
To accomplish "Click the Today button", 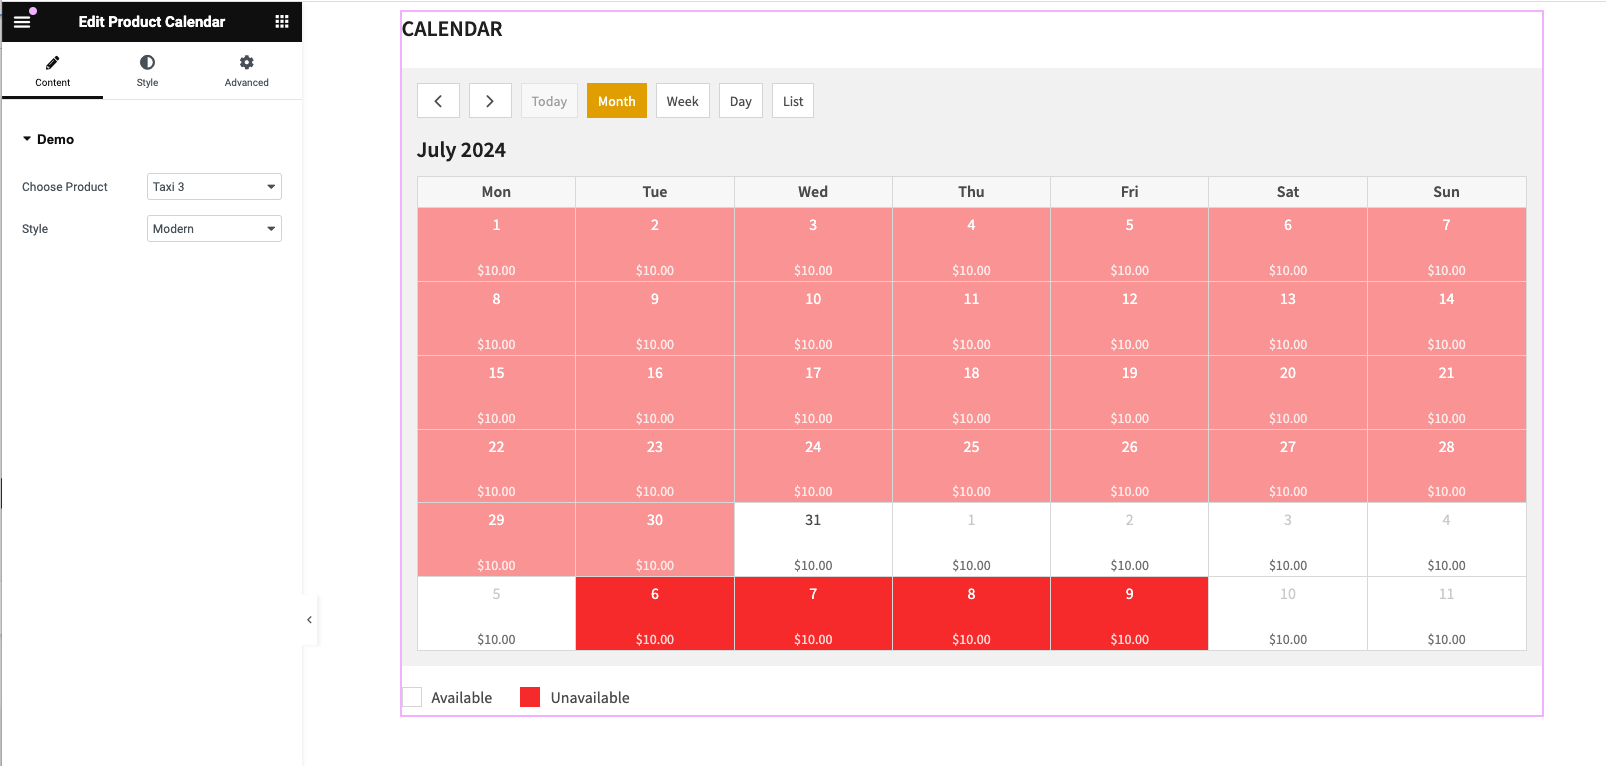I will coord(549,101).
